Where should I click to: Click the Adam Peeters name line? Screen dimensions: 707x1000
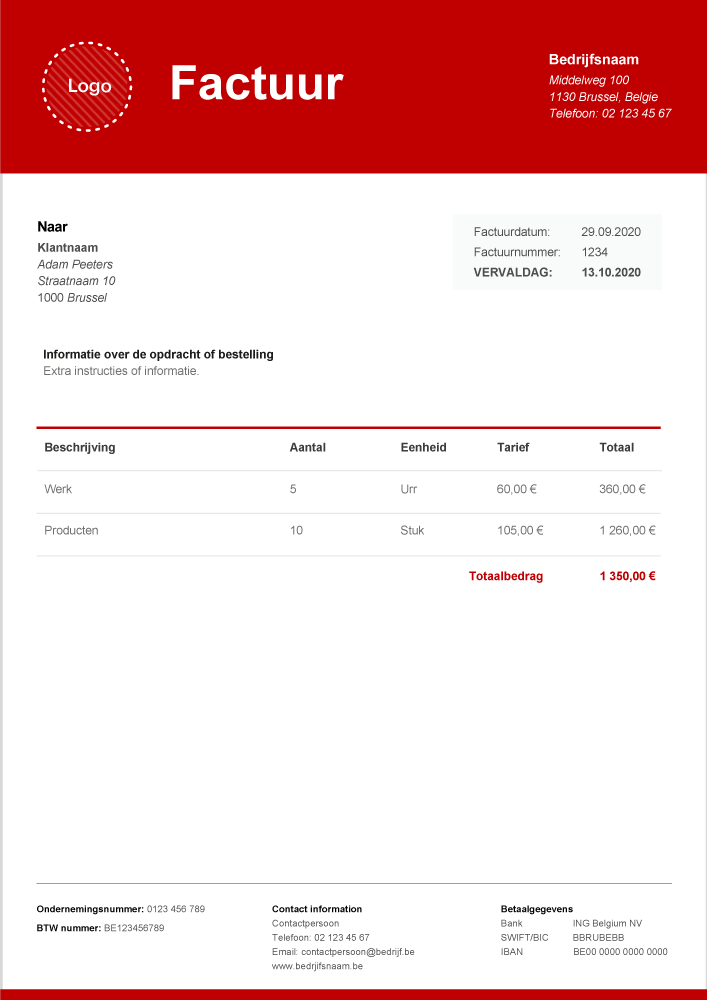pyautogui.click(x=75, y=265)
